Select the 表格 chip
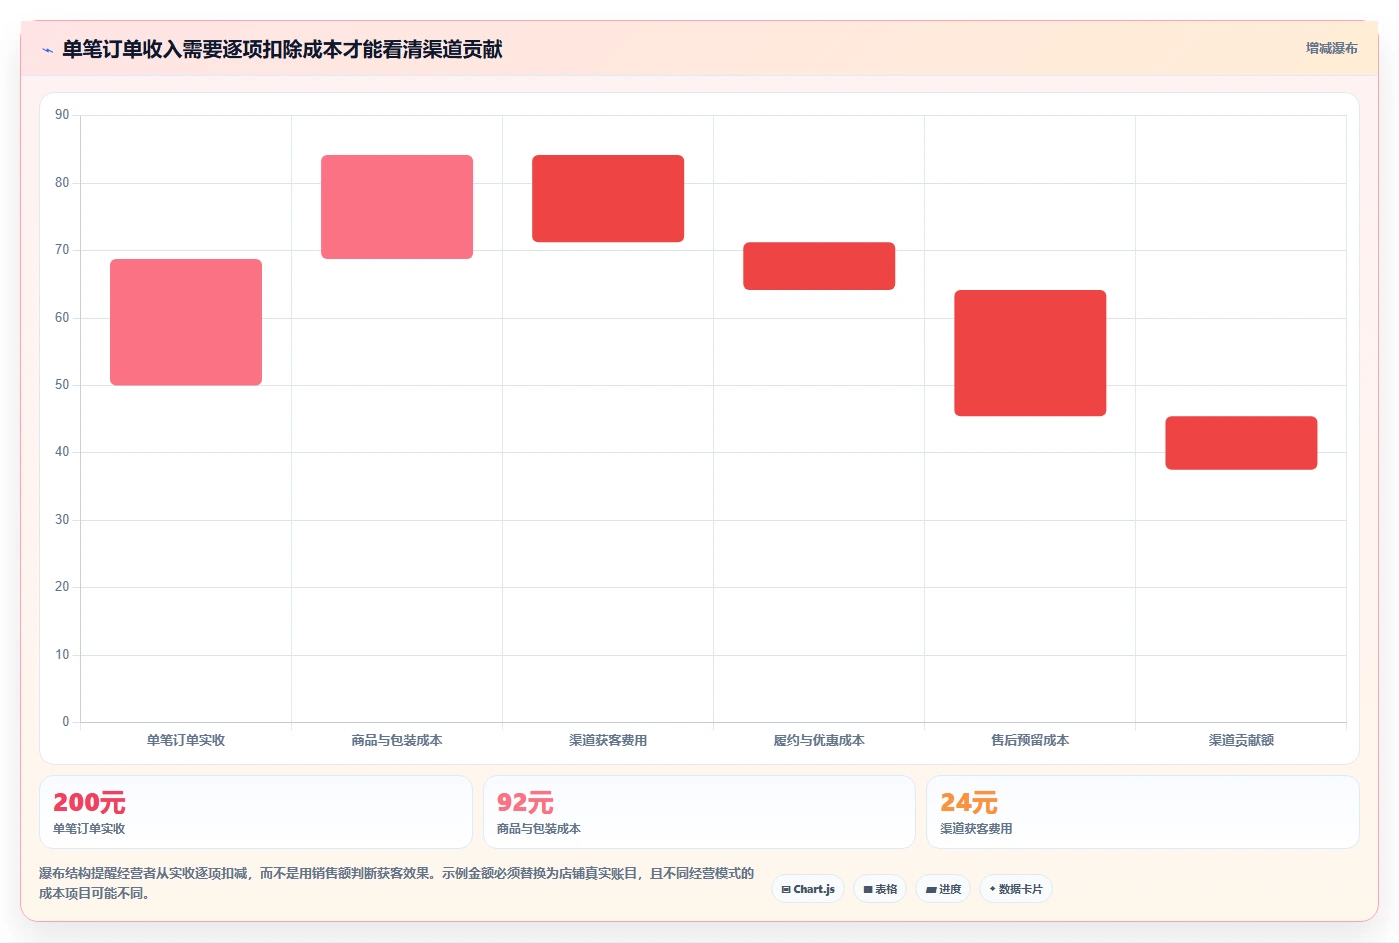 880,889
